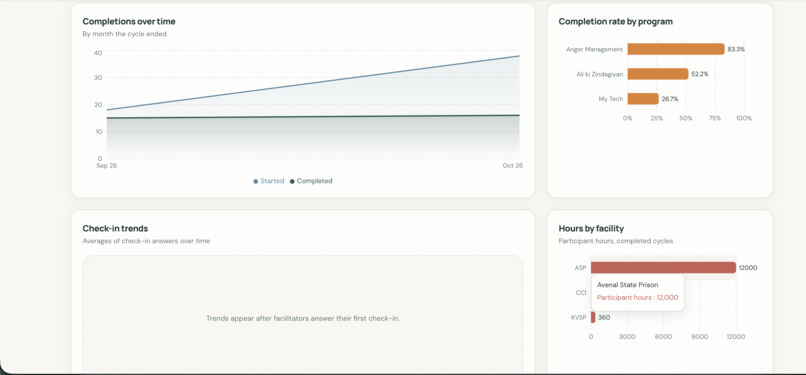Click the red ASP hours bar
Image resolution: width=806 pixels, height=375 pixels.
[x=663, y=268]
